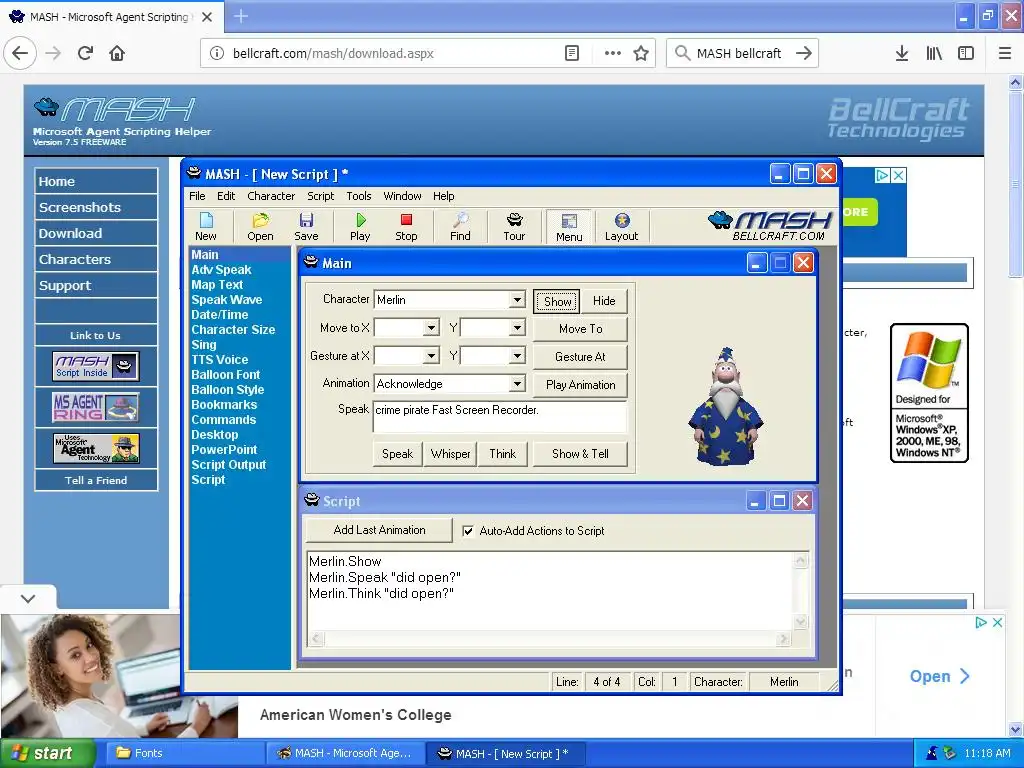Click the Layout toolbar icon

pyautogui.click(x=621, y=227)
